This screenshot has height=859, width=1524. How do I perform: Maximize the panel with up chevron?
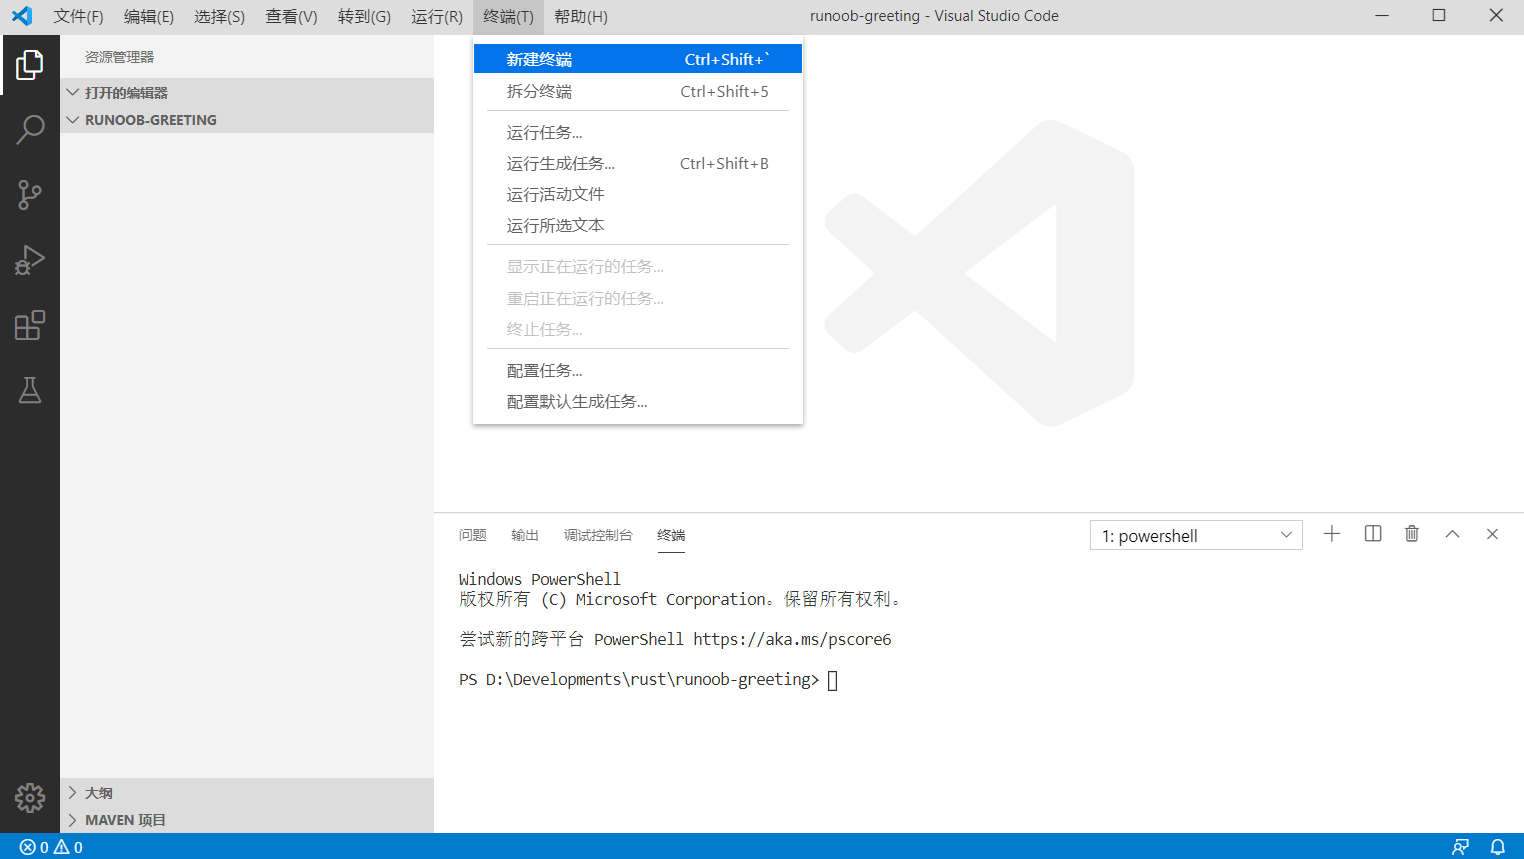tap(1452, 534)
